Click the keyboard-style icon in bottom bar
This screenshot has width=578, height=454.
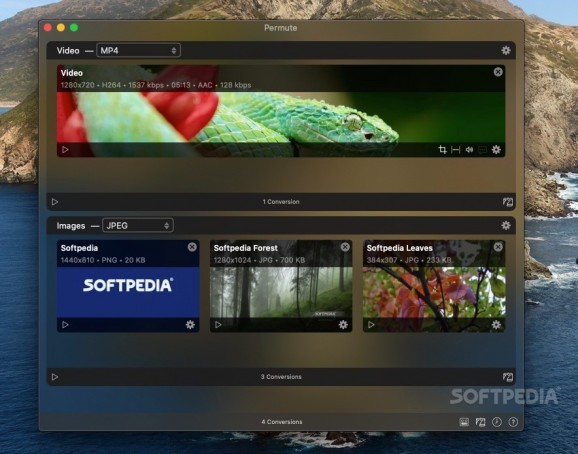464,422
